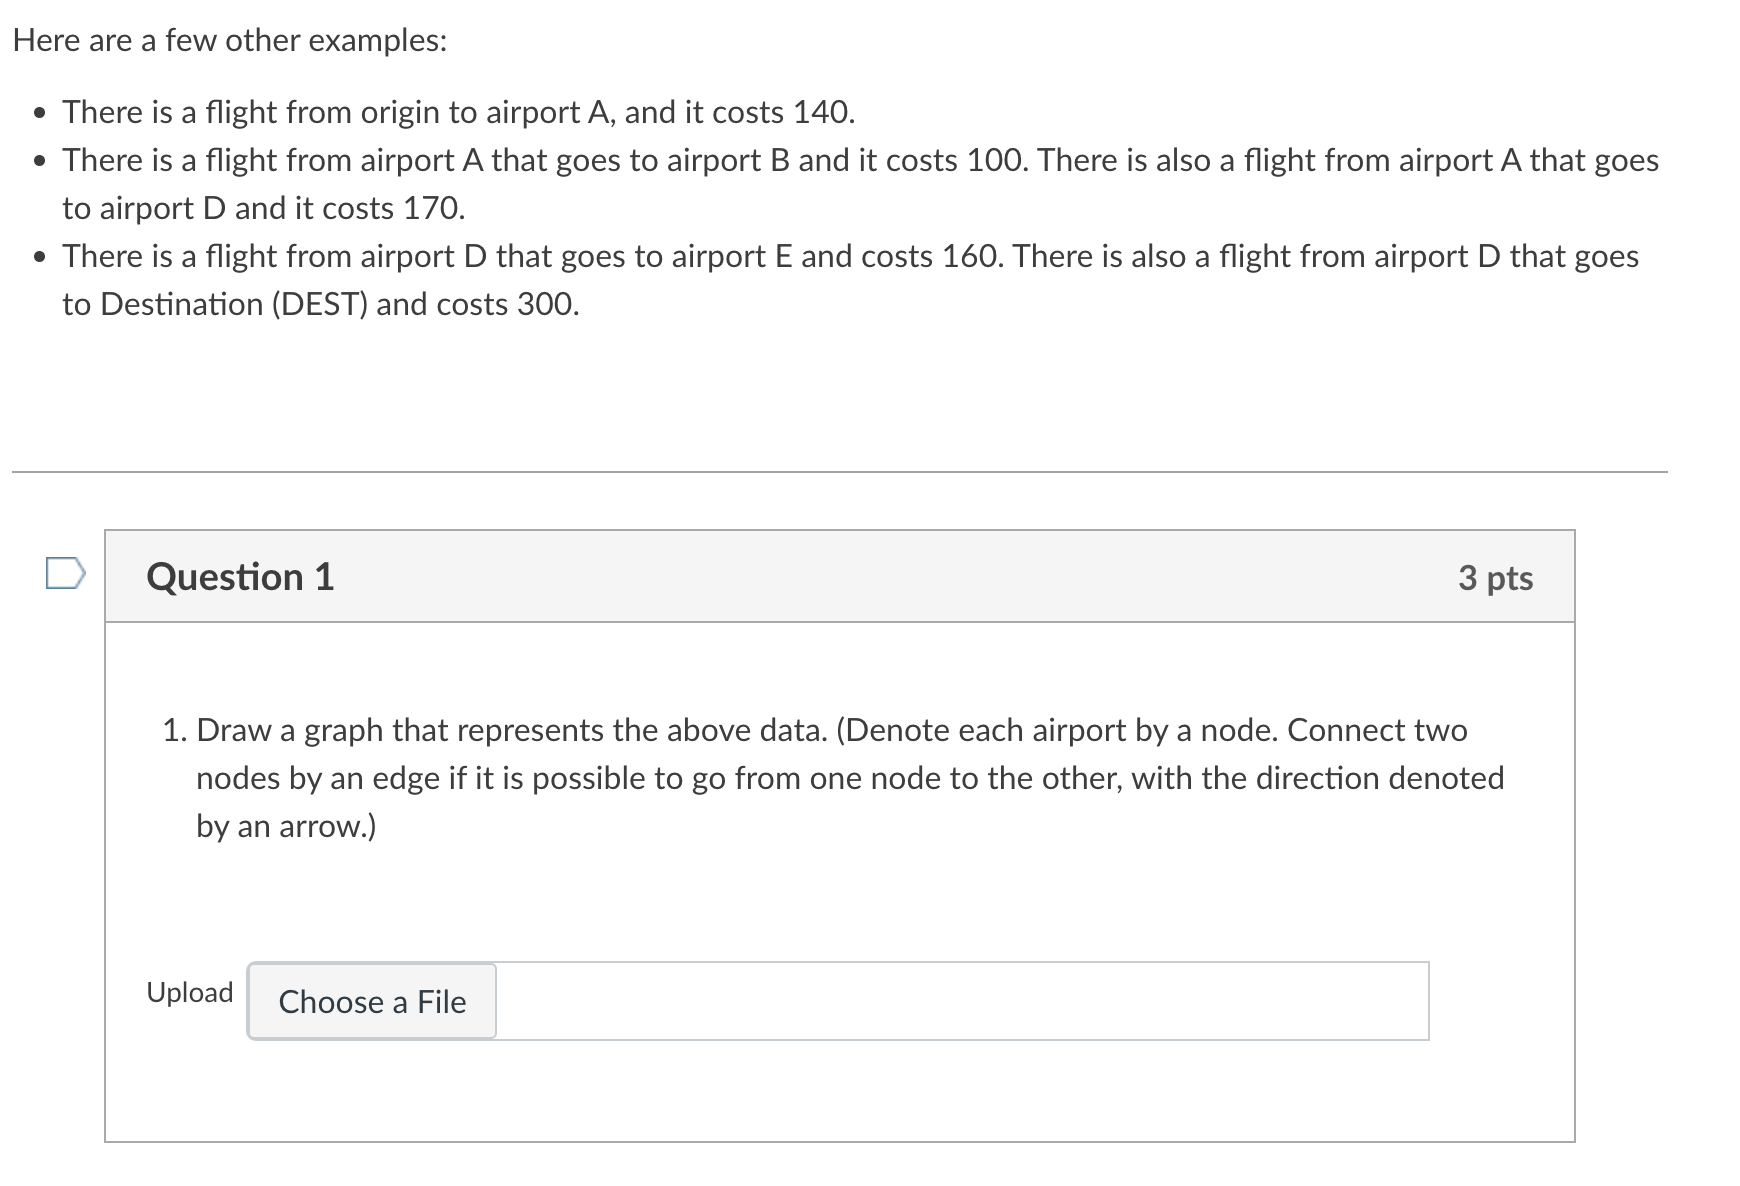Screen dimensions: 1740x1186
Task: Click the gray Question 1 header bar
Action: coord(840,577)
